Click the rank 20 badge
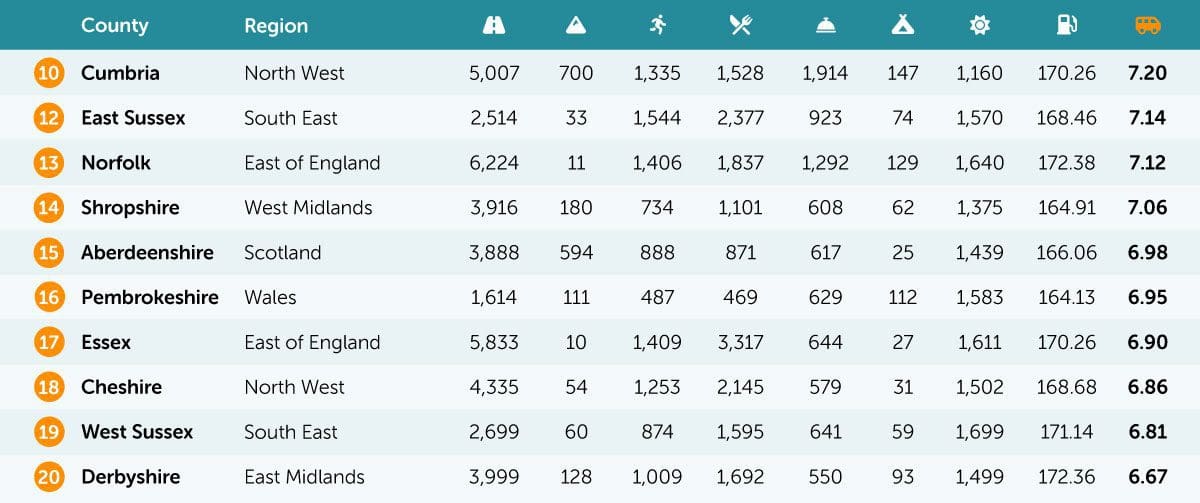Screen dimensions: 1200x503 (48, 477)
